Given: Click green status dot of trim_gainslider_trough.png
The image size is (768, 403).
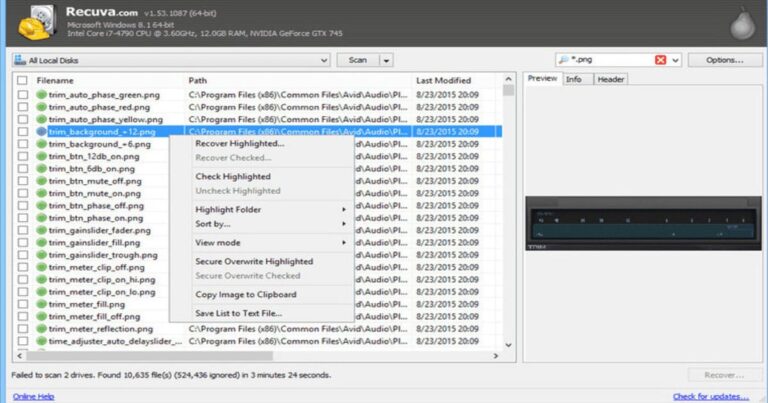Looking at the screenshot, I should [42, 255].
